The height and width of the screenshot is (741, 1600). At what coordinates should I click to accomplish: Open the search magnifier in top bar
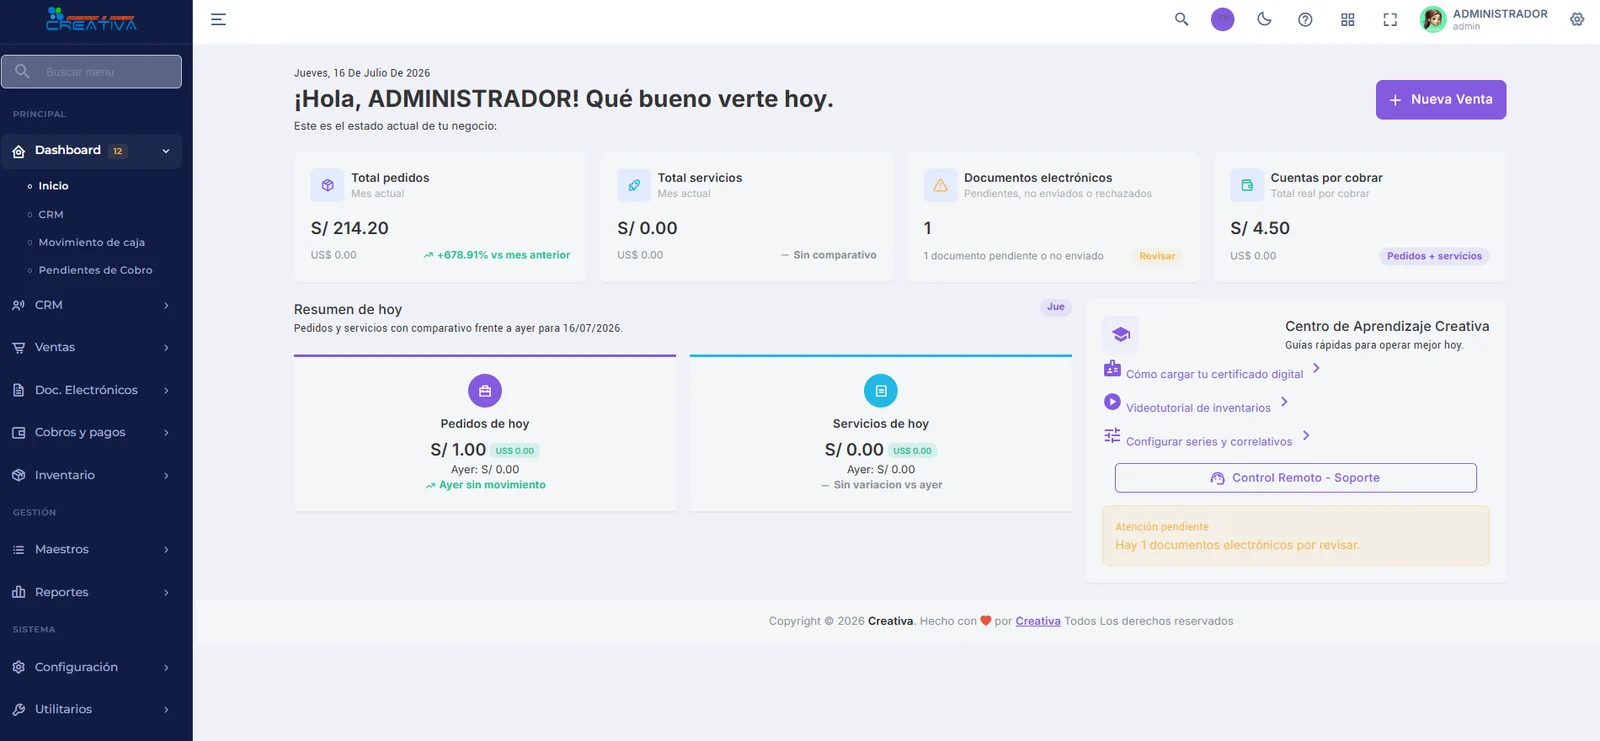pyautogui.click(x=1181, y=19)
